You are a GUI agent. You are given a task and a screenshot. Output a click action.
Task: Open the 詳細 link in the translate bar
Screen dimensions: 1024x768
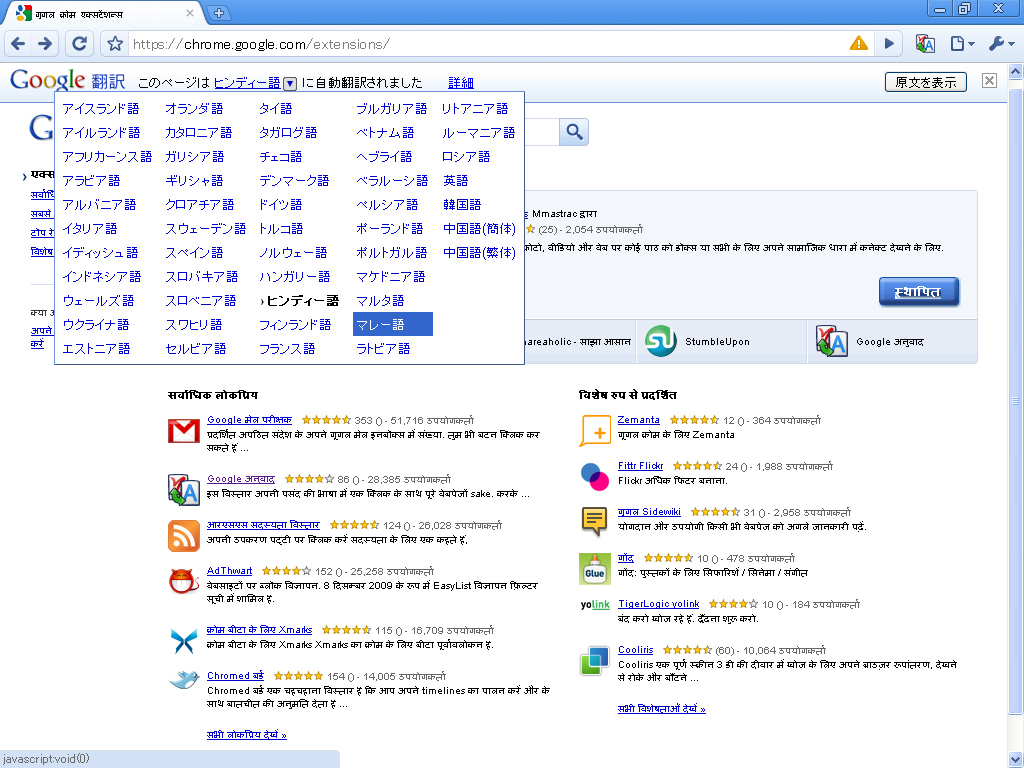[x=461, y=83]
